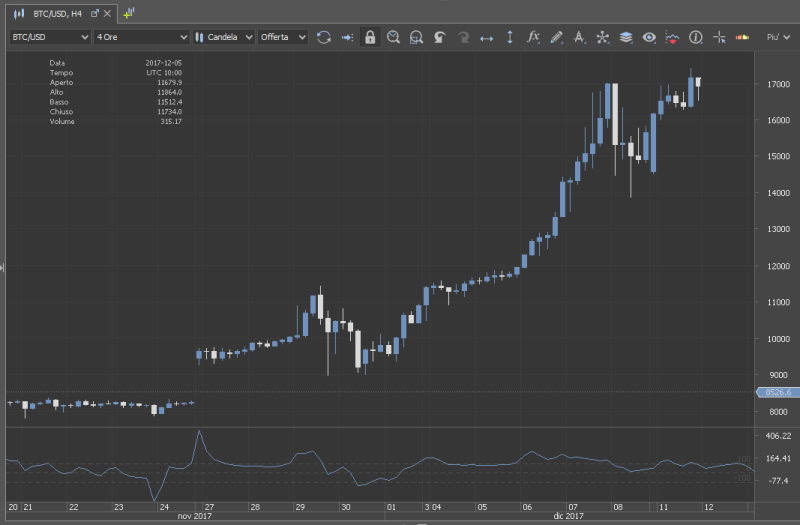Screen dimensions: 800x525
Task: Click the undo zoom arrow icon
Action: point(439,37)
